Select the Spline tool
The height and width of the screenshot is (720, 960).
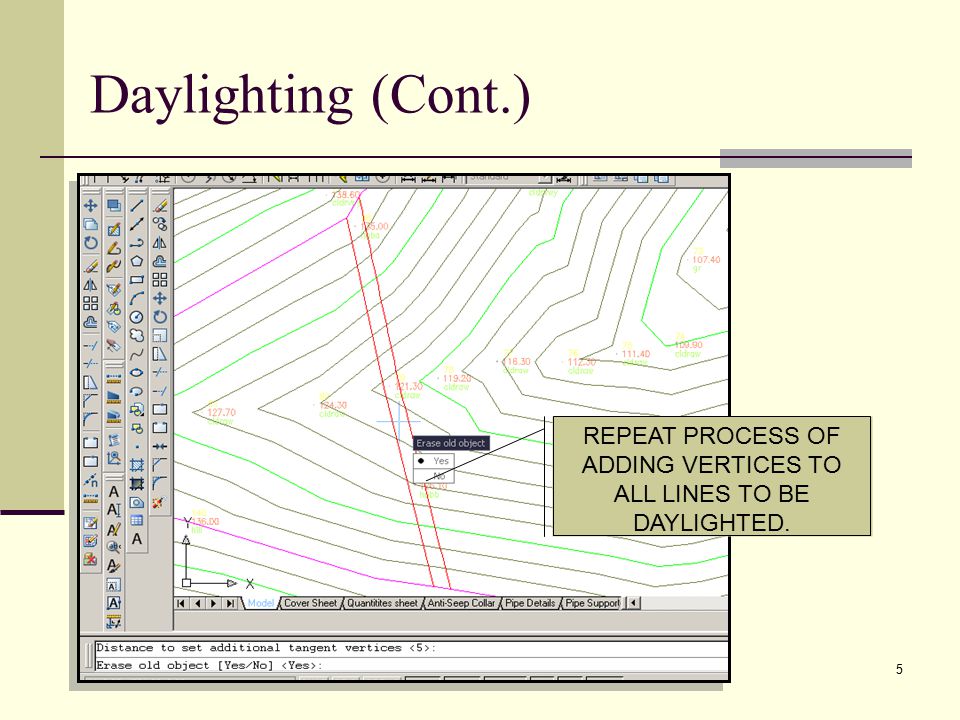pos(137,353)
